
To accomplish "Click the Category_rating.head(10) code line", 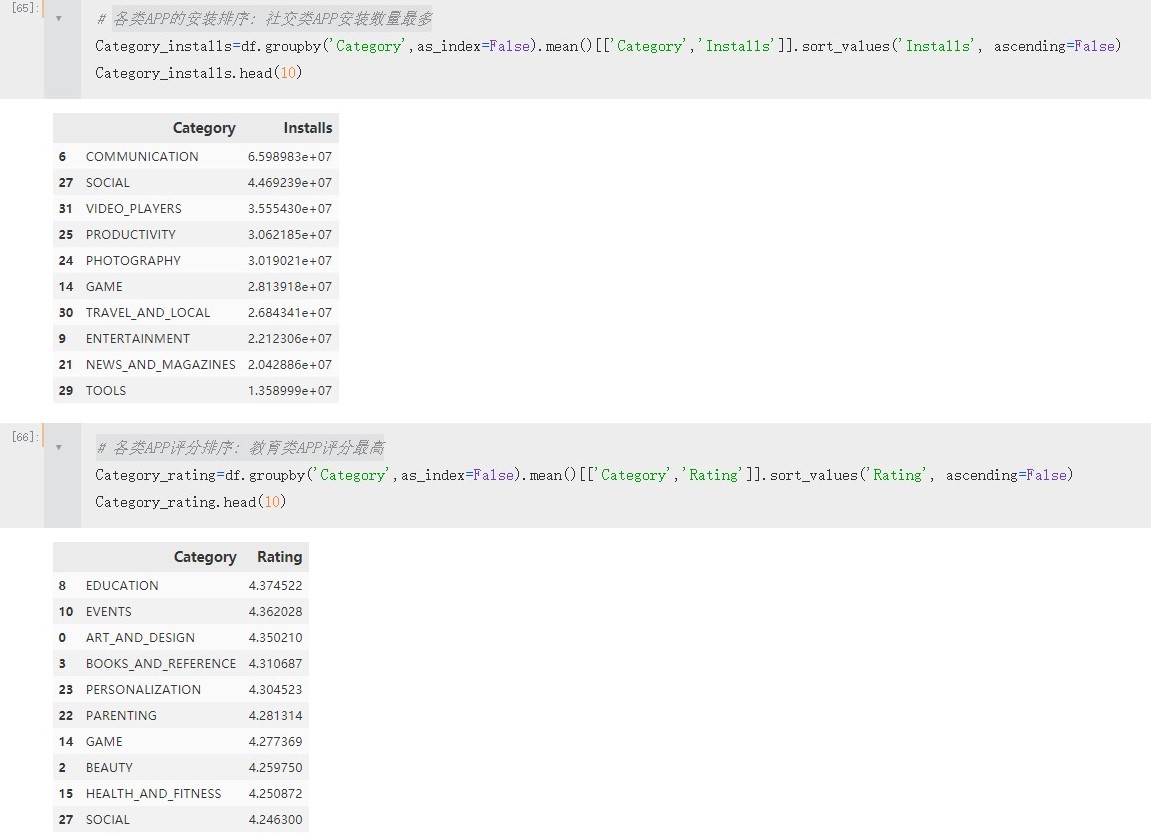I will pos(191,502).
